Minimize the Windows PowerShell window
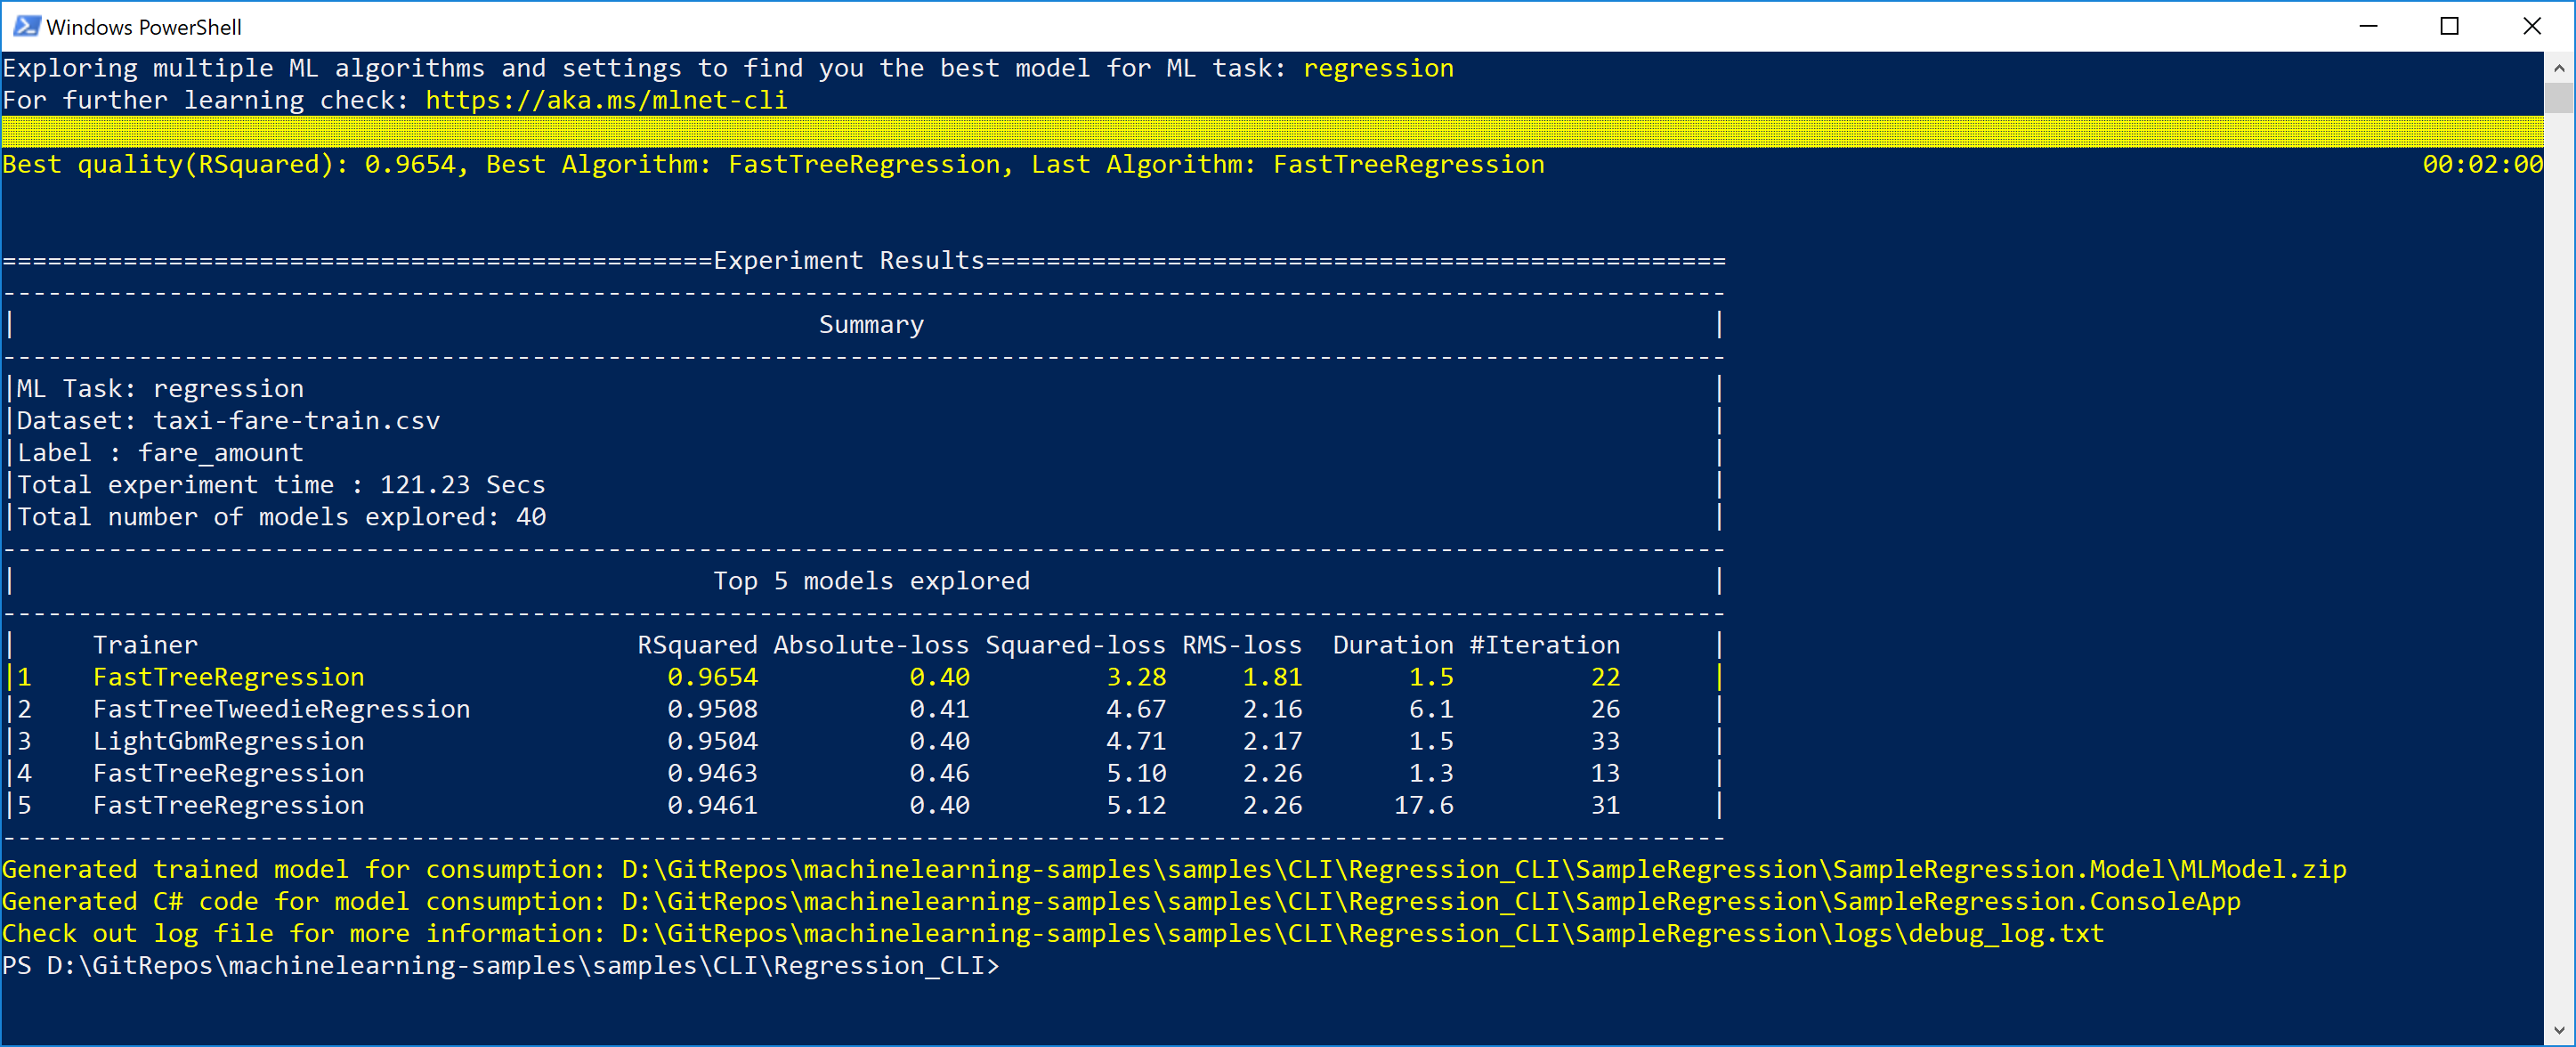2576x1047 pixels. tap(2368, 26)
